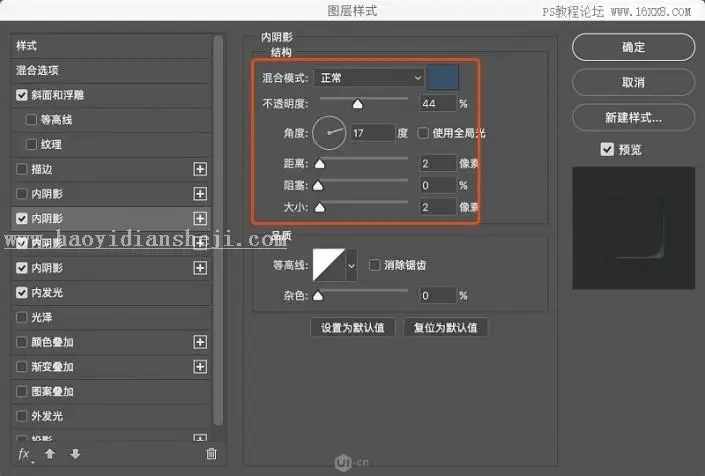Click the 杂色 noise slider handle
The width and height of the screenshot is (705, 476).
pos(318,296)
